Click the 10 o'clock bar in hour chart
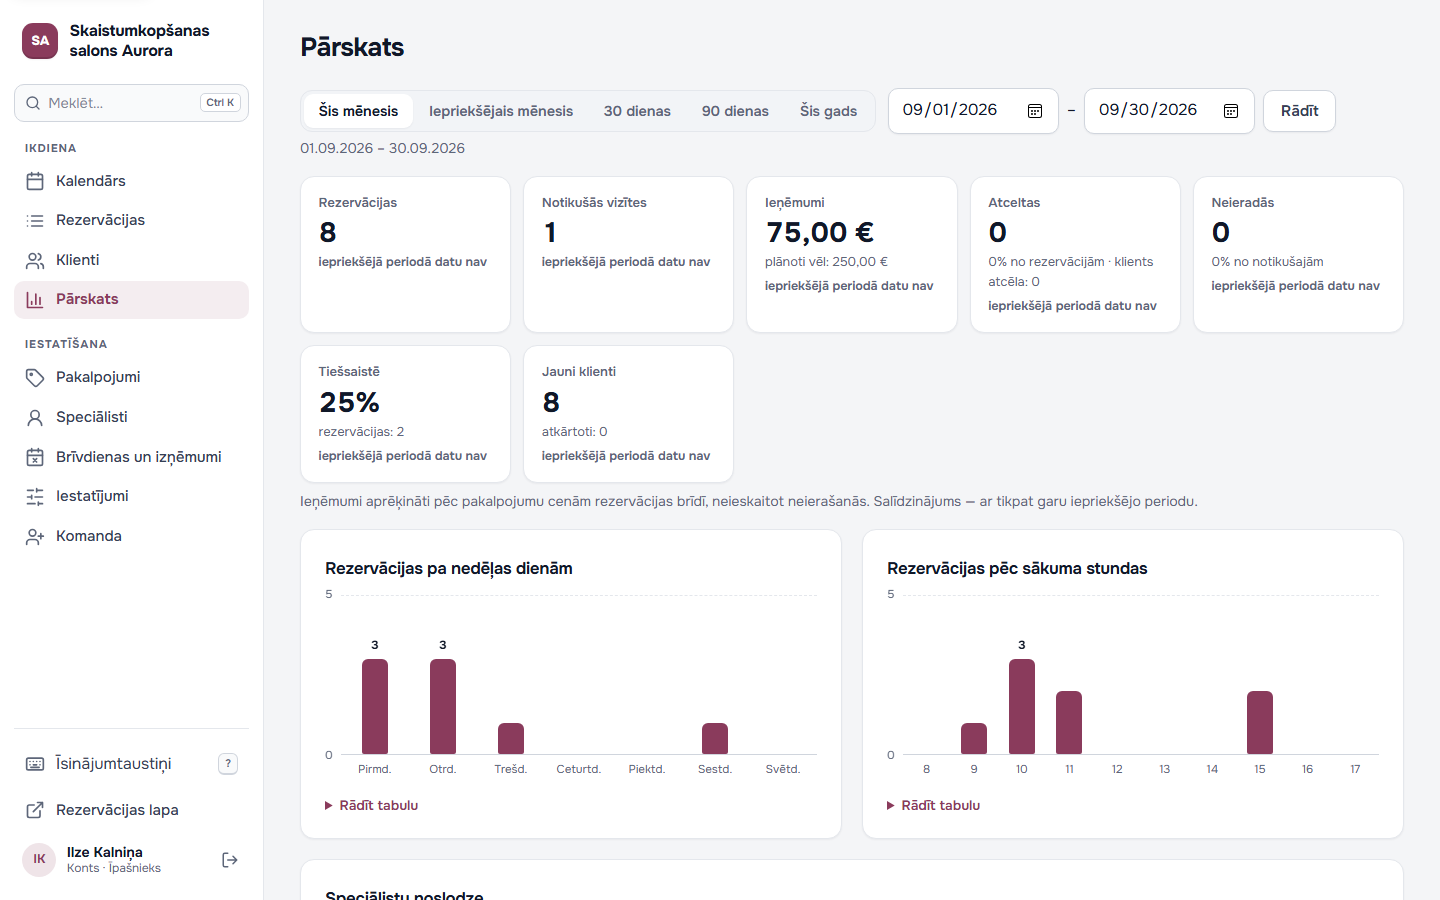The image size is (1440, 900). 1022,706
